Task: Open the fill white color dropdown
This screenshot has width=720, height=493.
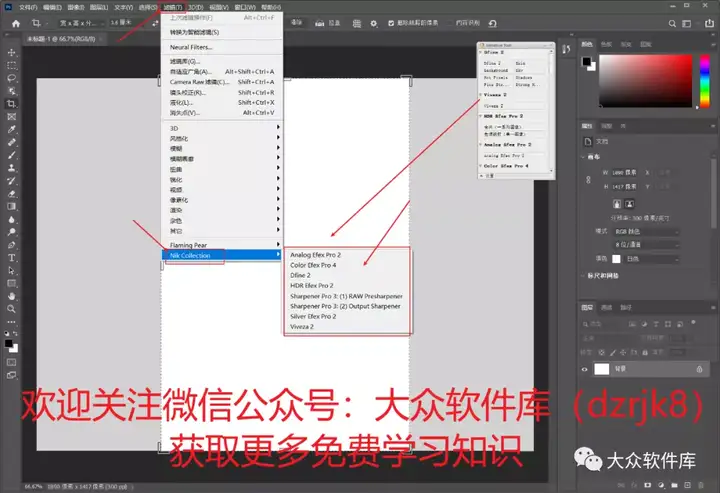Action: point(652,259)
